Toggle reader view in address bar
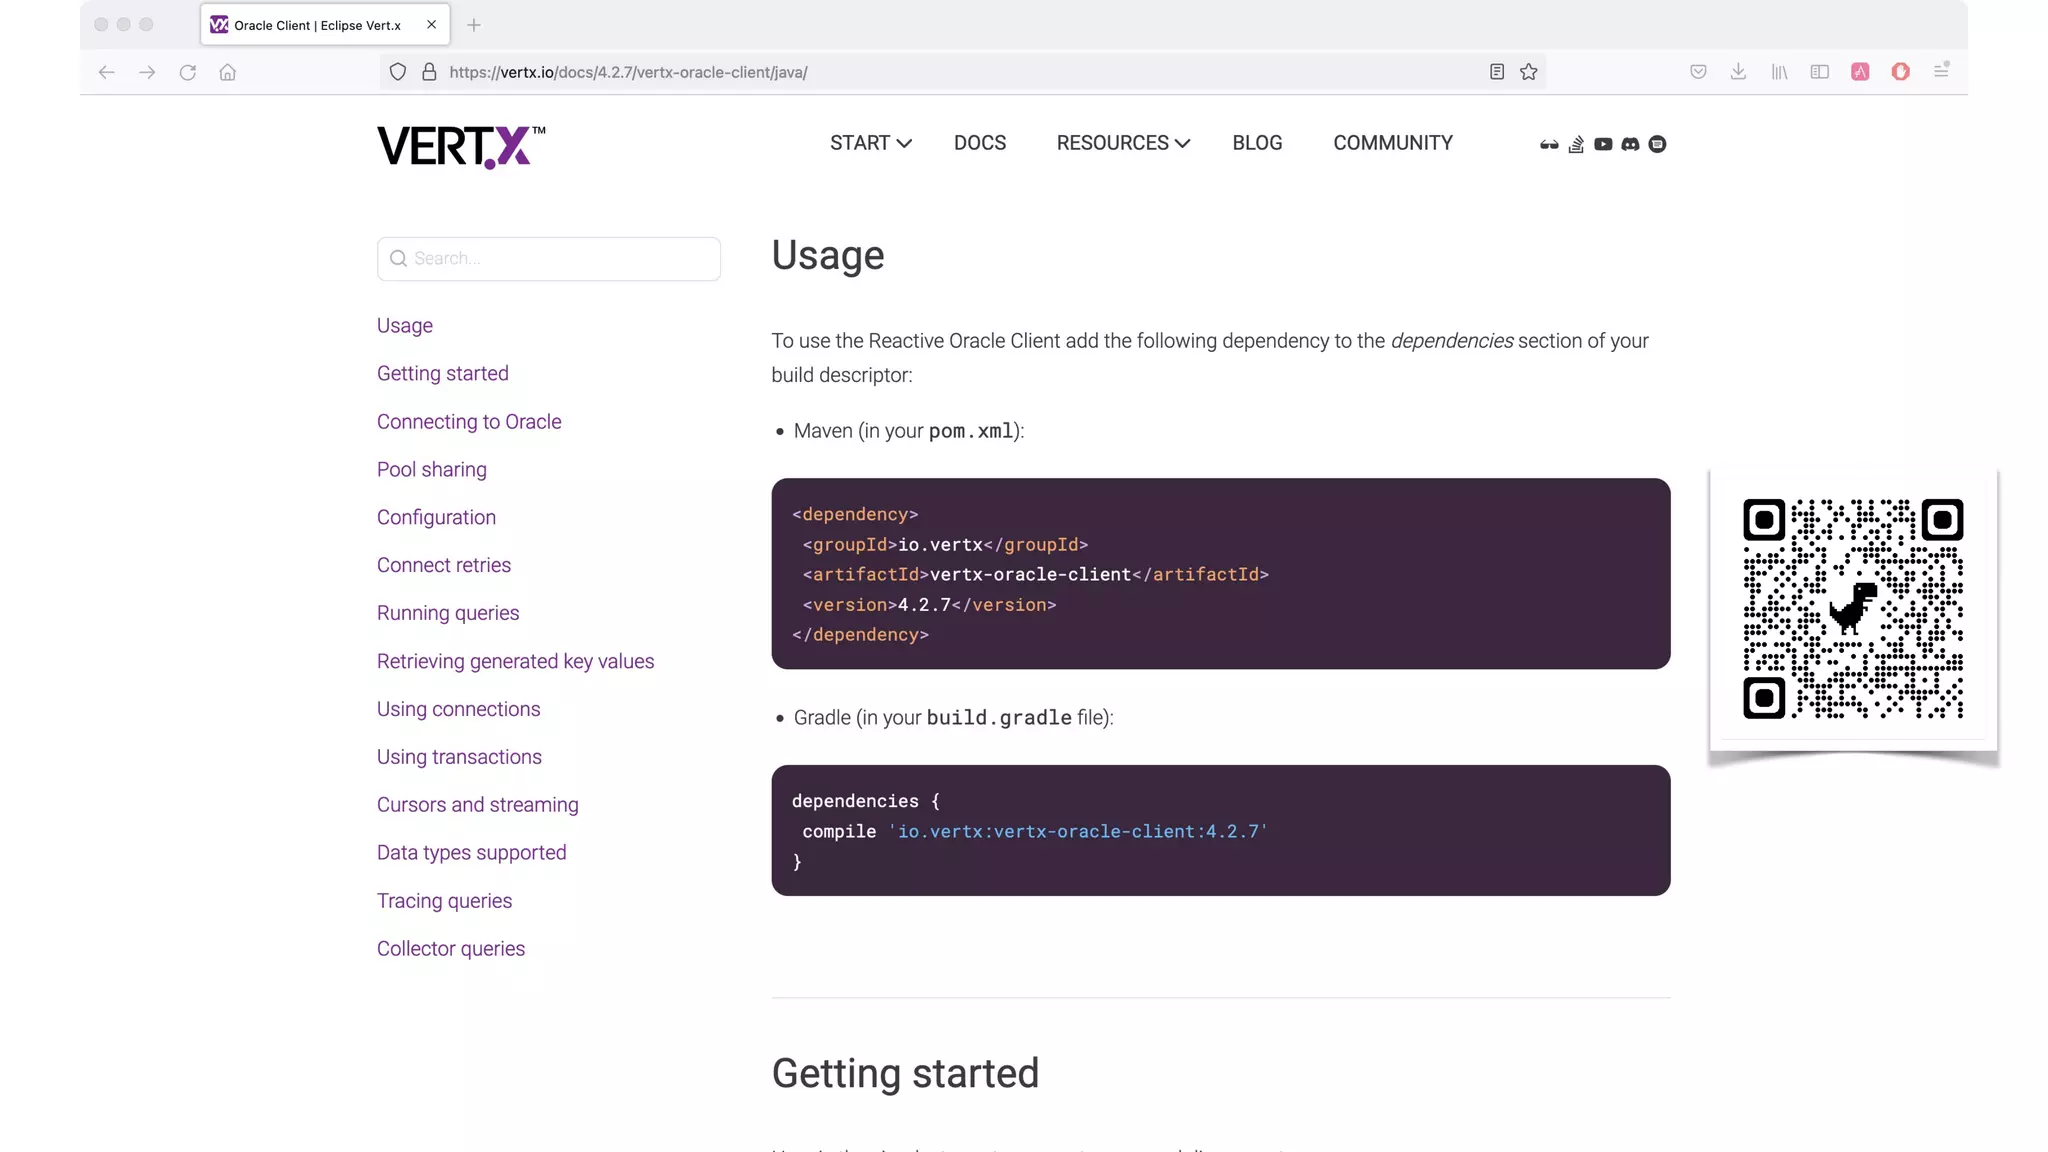 click(x=1497, y=72)
